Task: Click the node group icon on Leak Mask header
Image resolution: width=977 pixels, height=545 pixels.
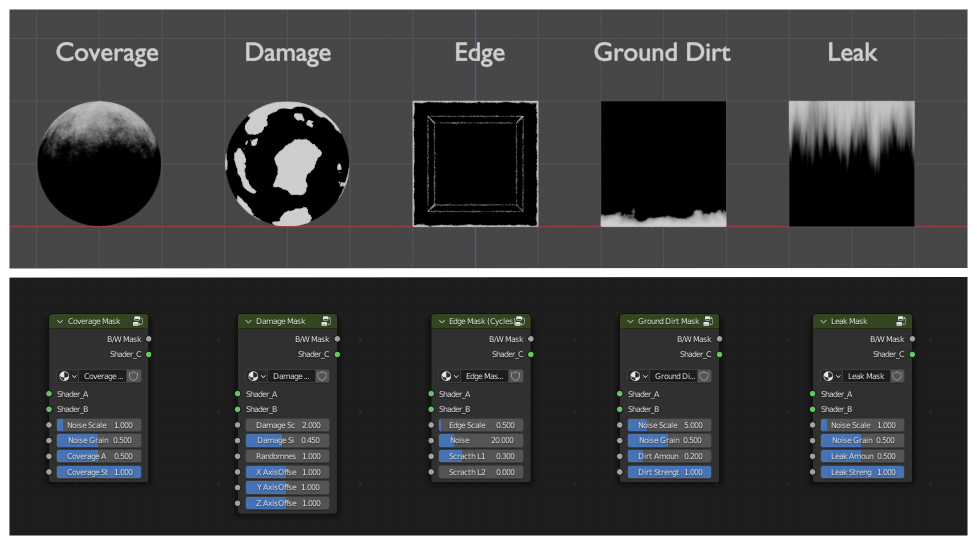Action: 901,321
